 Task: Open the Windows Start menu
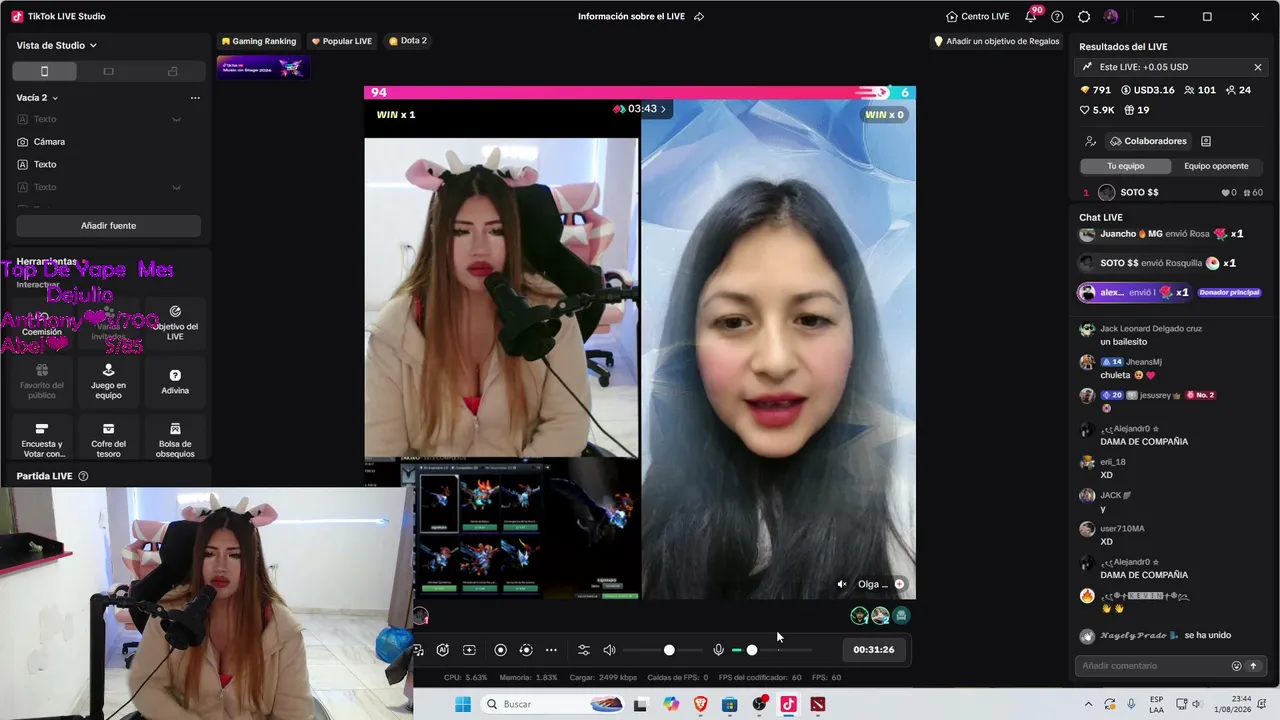point(463,705)
